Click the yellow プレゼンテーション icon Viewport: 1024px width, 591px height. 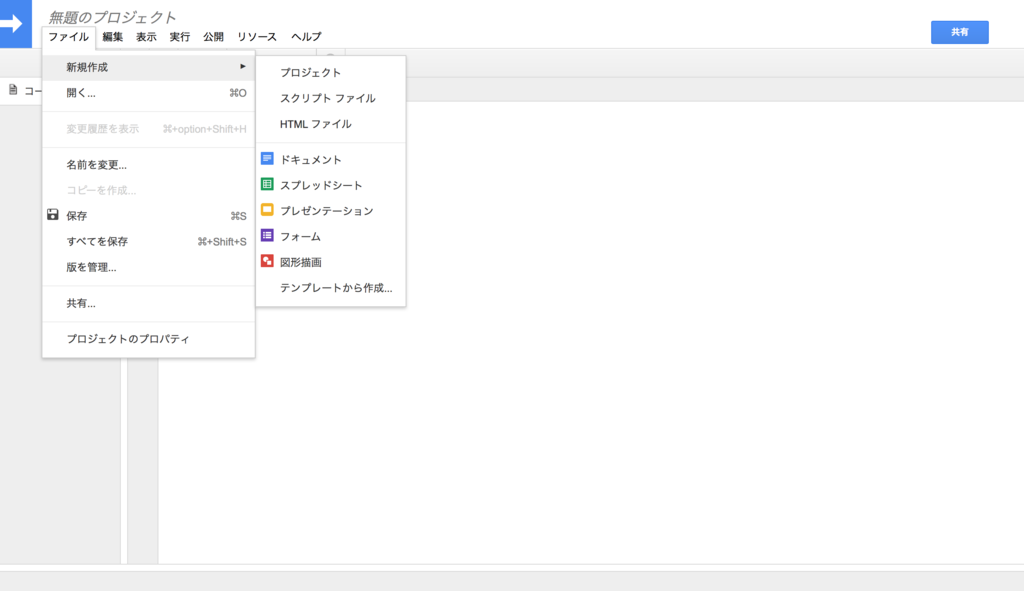(268, 210)
